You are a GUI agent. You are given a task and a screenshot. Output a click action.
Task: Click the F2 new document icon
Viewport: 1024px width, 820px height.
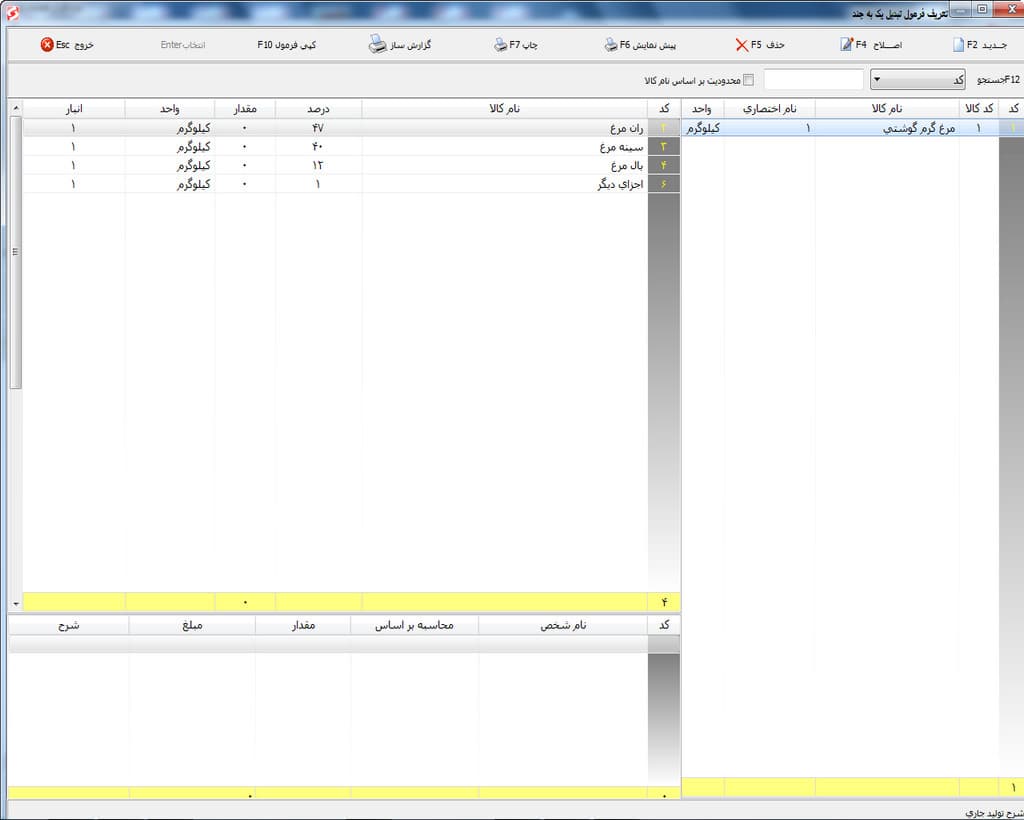click(958, 44)
